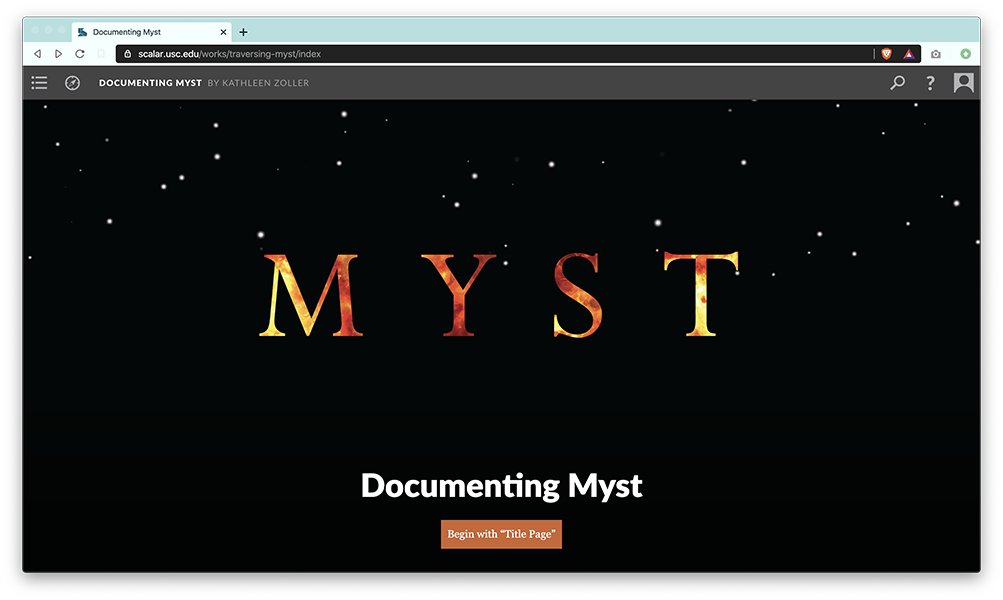Reload the page with the refresh icon
This screenshot has width=1003, height=600.
(x=80, y=54)
